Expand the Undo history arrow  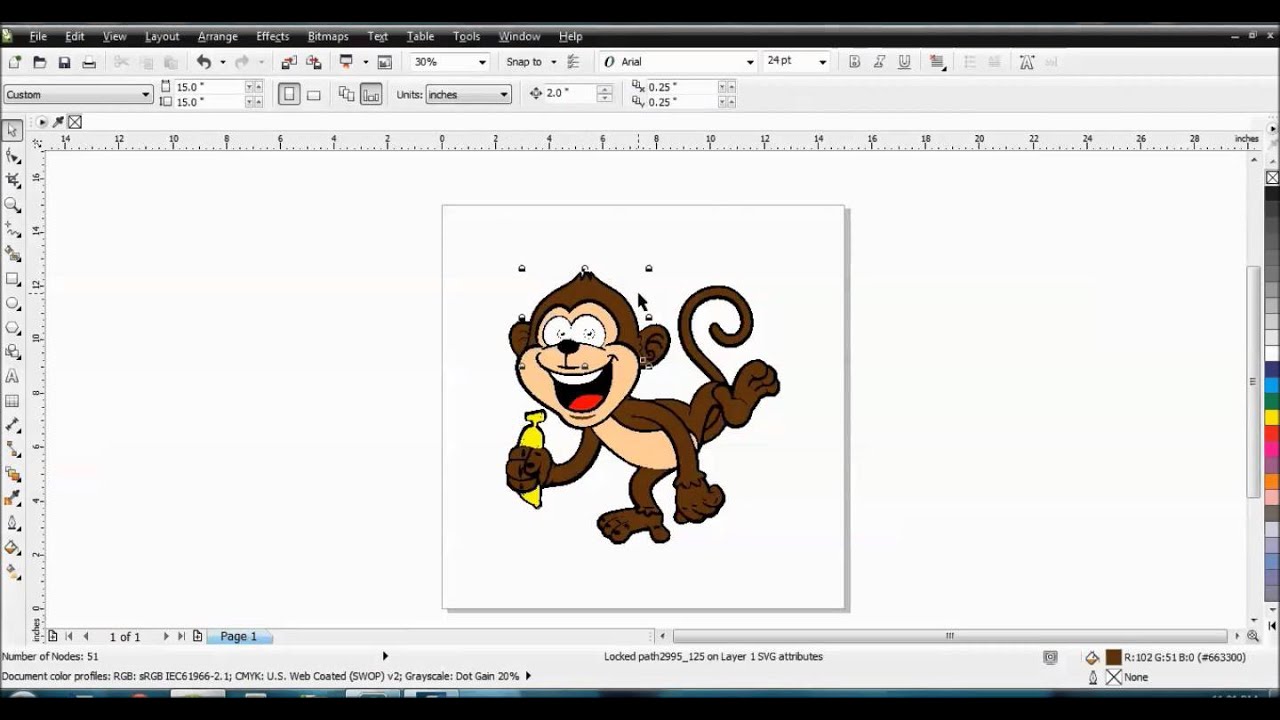coord(222,62)
